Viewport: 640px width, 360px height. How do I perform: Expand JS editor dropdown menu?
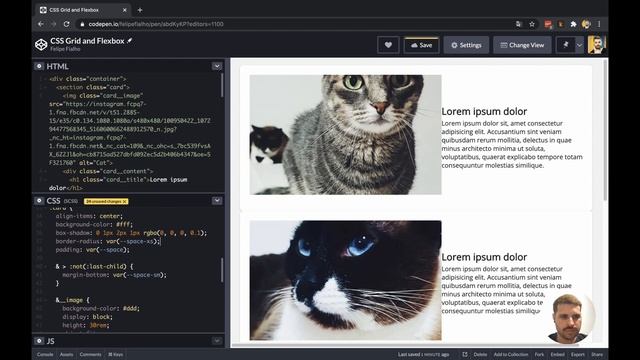click(x=217, y=340)
